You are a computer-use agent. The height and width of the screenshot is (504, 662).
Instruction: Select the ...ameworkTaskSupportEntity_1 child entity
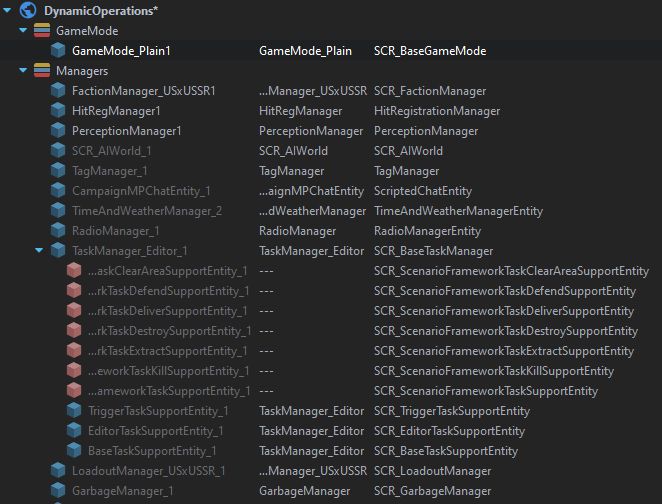(x=169, y=391)
